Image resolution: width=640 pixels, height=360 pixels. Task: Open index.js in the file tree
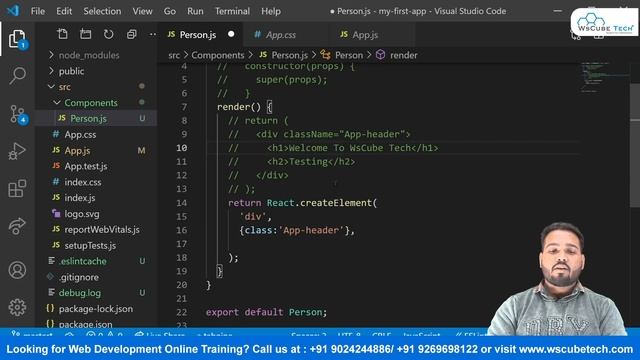[96, 198]
